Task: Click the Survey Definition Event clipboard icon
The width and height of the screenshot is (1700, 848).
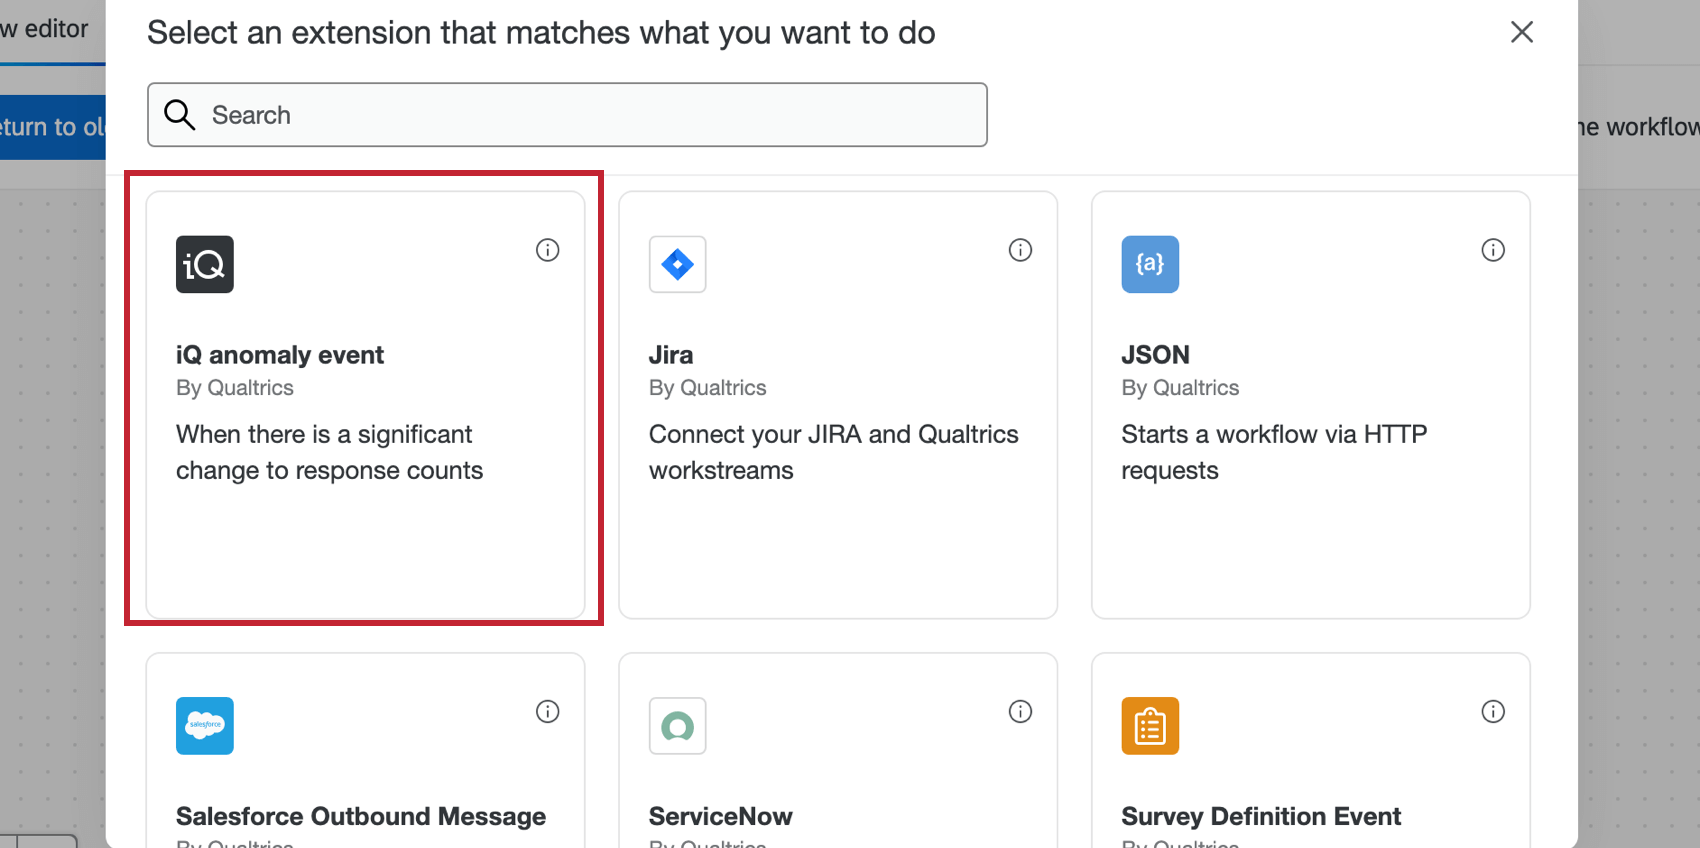Action: 1150,726
